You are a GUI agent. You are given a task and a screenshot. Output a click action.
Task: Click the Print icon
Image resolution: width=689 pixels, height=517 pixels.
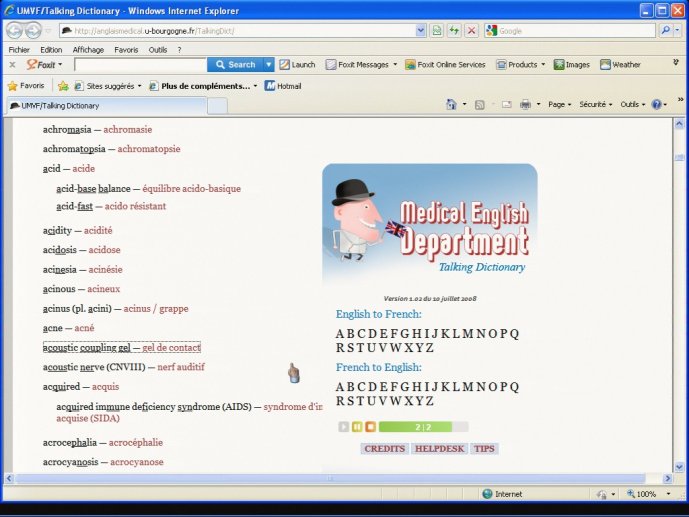coord(525,105)
